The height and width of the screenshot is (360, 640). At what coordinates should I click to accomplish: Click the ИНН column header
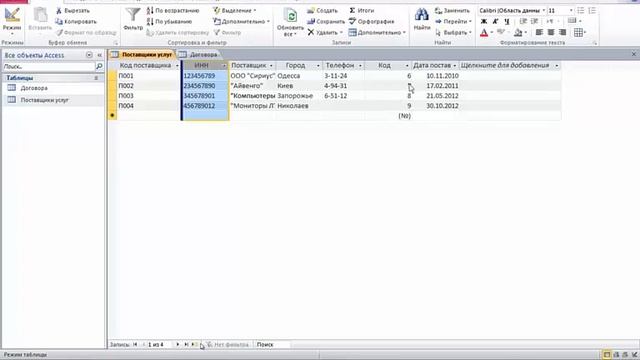pyautogui.click(x=204, y=65)
